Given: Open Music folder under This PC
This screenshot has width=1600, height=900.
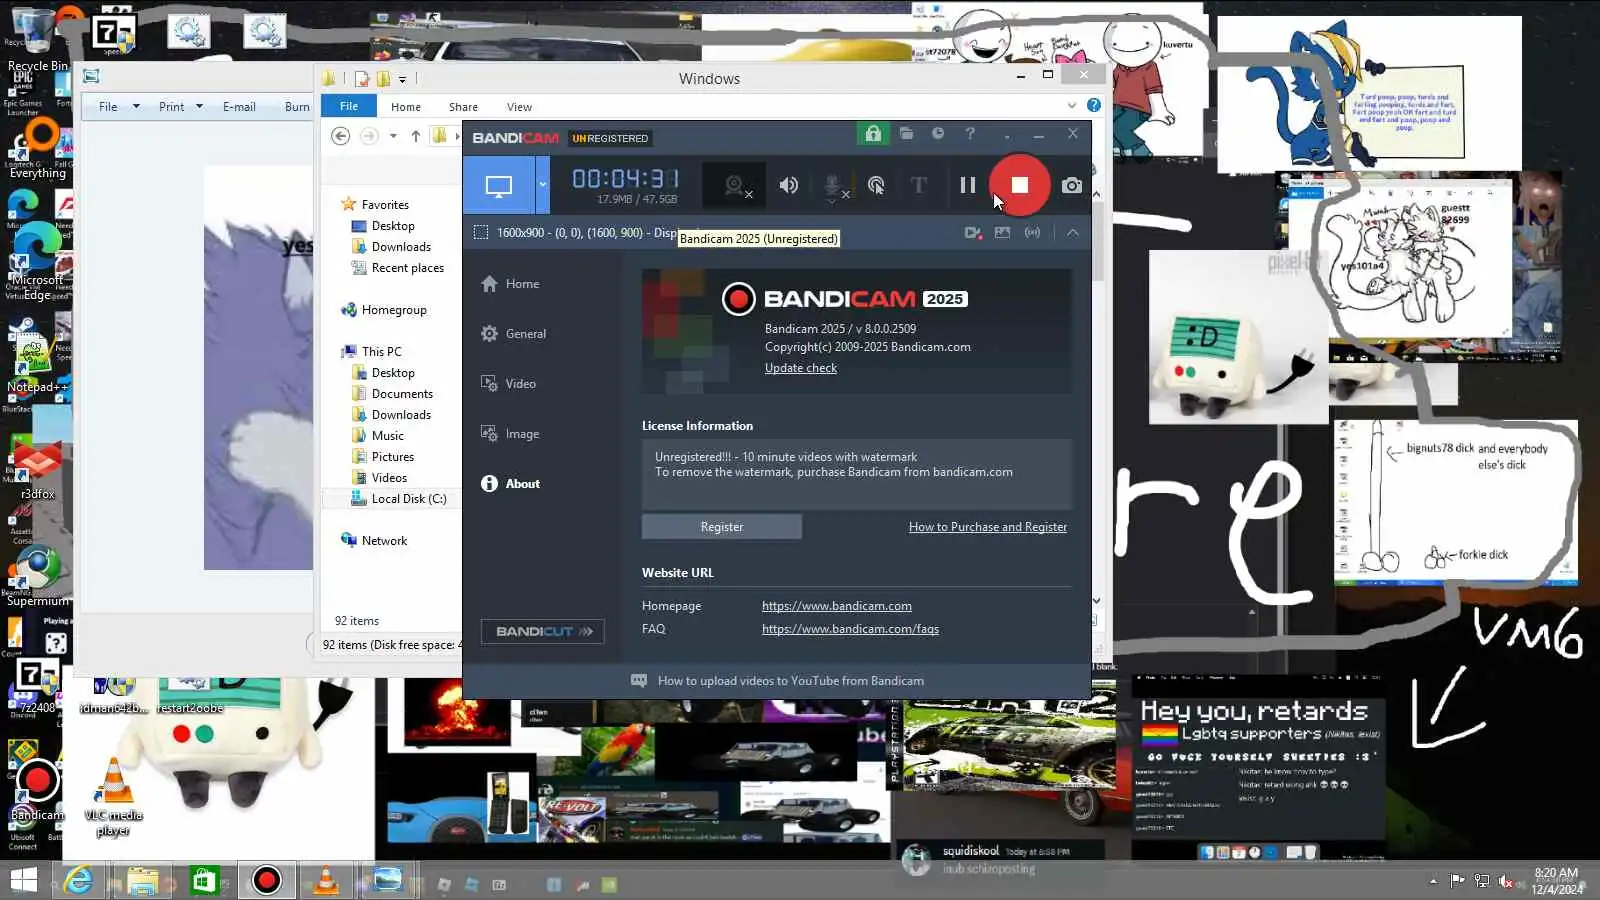Looking at the screenshot, I should [x=378, y=436].
